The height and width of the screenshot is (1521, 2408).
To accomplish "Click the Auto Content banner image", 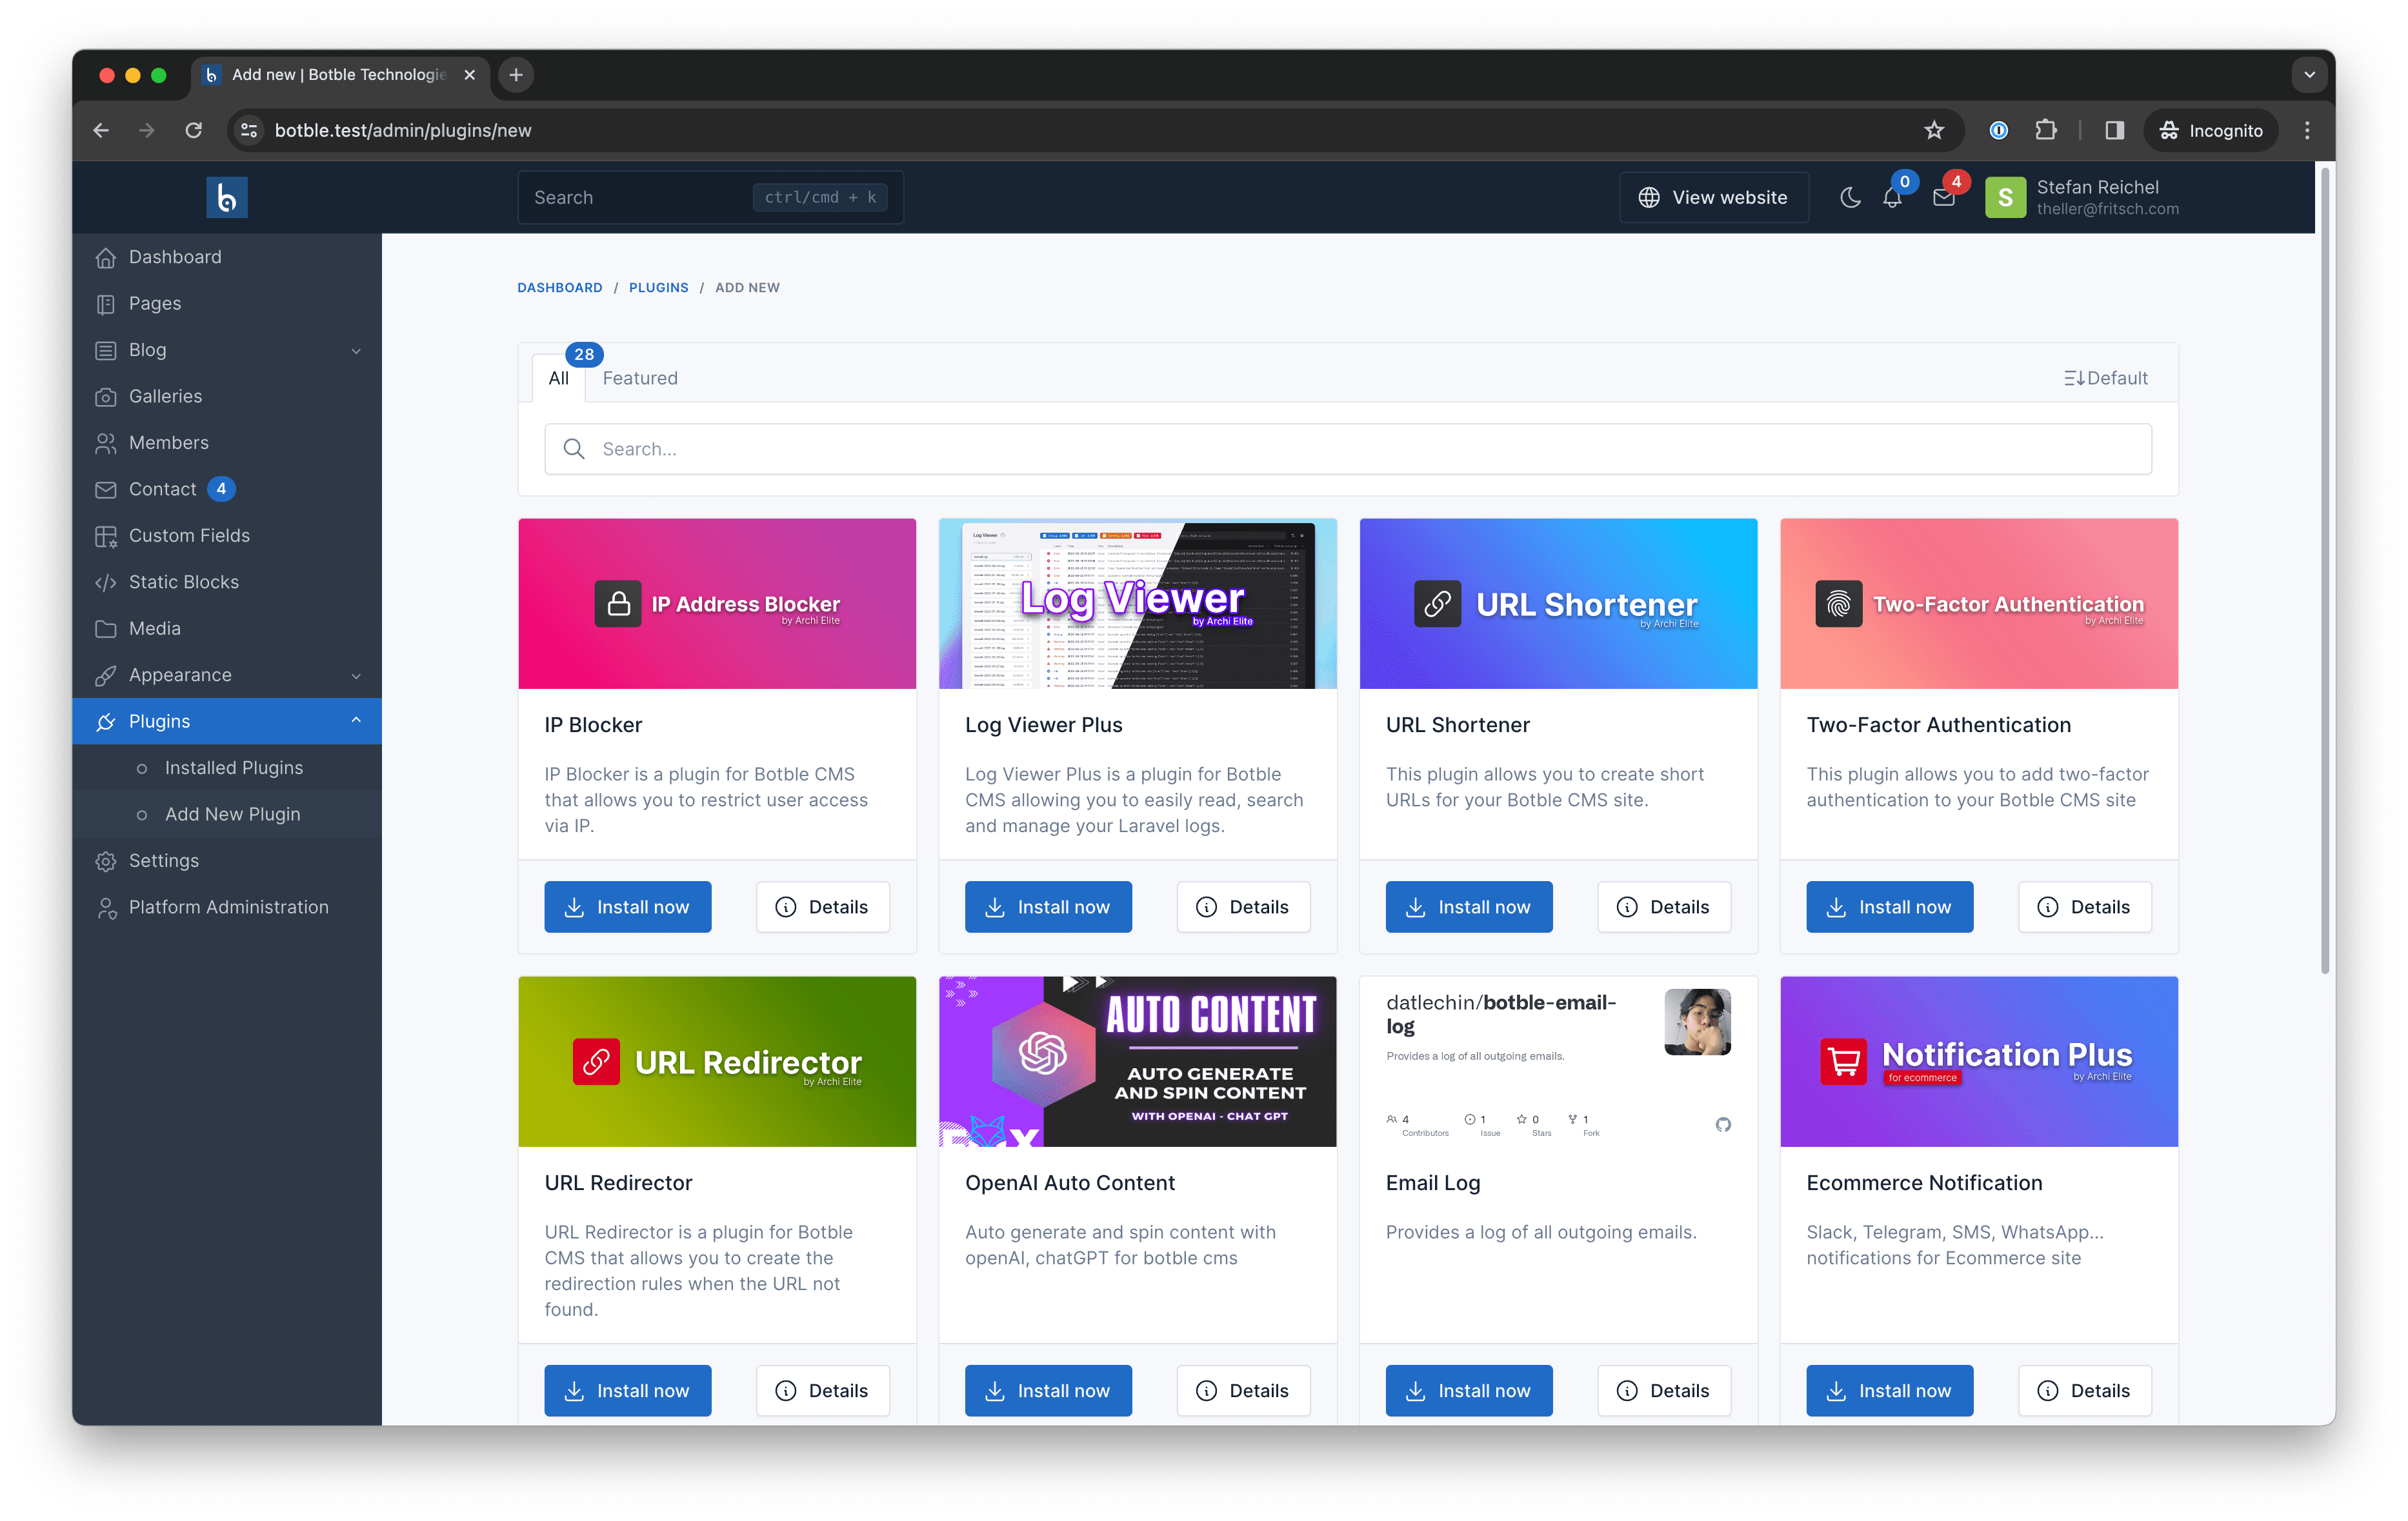I will [x=1137, y=1061].
